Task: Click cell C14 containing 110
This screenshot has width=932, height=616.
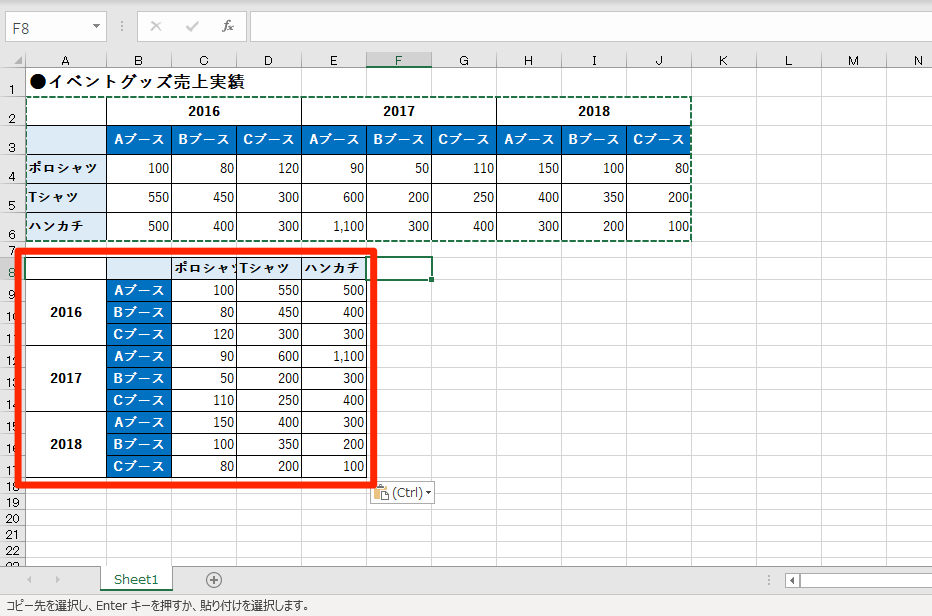Action: pos(204,400)
